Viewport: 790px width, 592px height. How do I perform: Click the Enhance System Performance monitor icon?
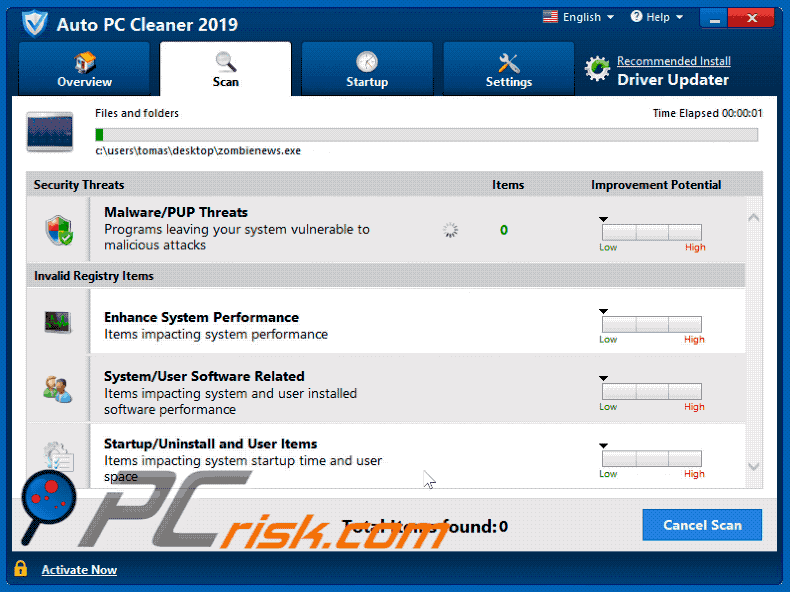[58, 322]
